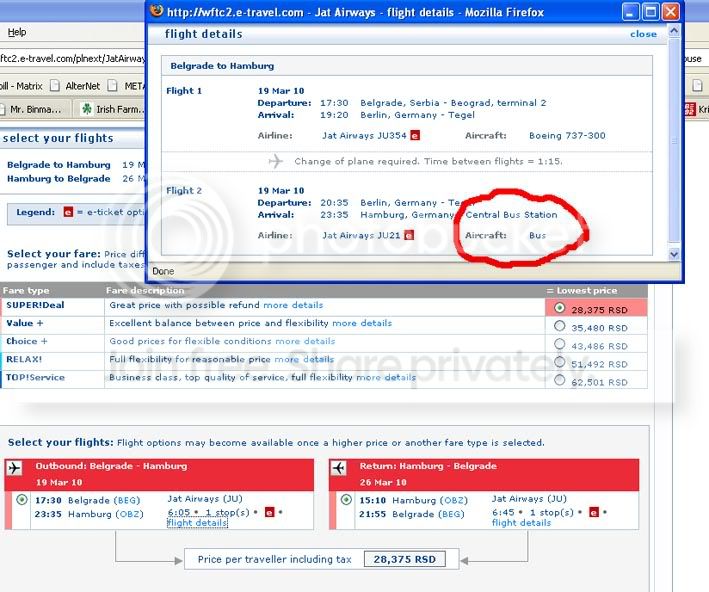Click the Firefox logo in popup title bar
The height and width of the screenshot is (592, 709).
(x=155, y=12)
